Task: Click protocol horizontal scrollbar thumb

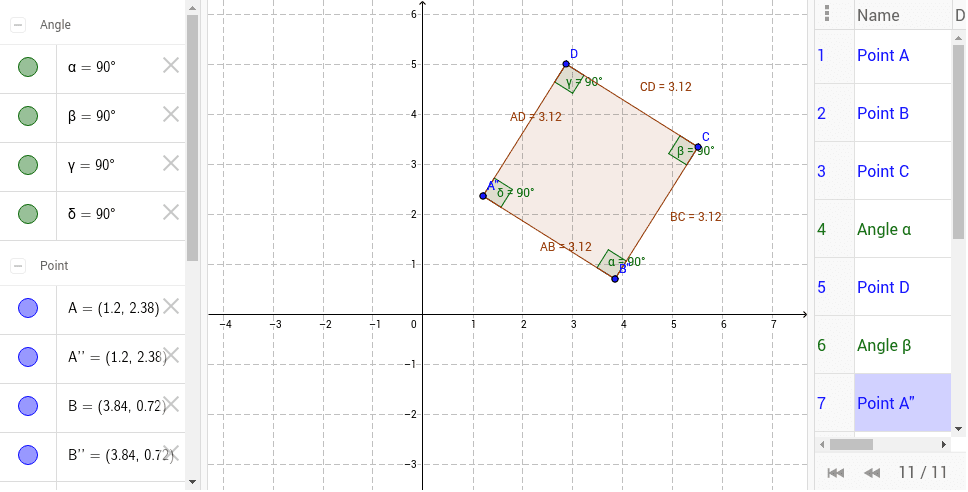Action: click(x=851, y=444)
